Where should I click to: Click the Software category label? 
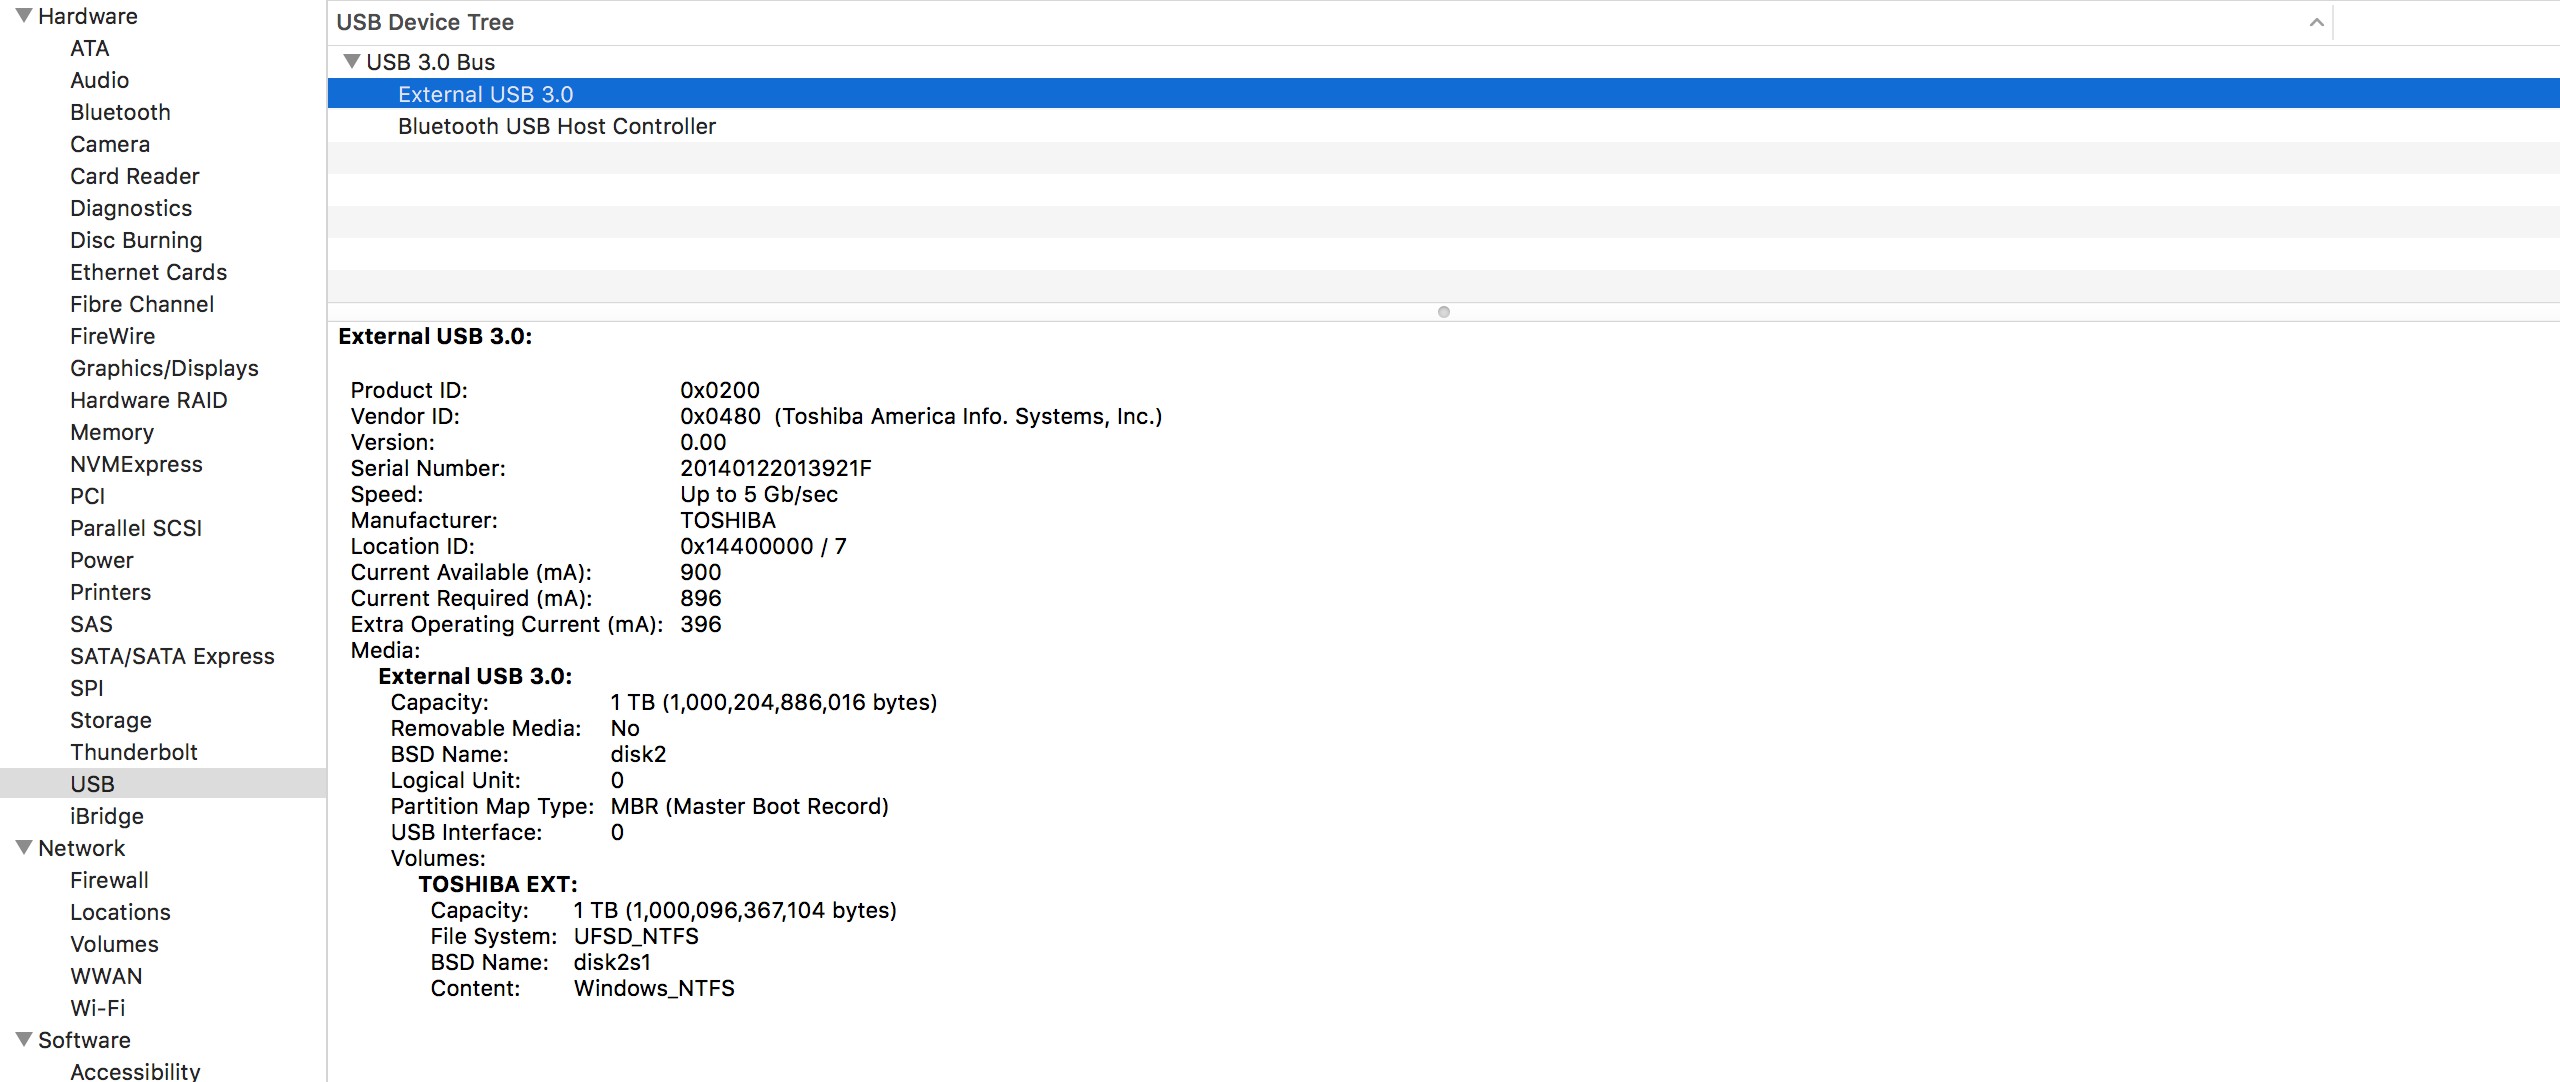[x=84, y=1040]
